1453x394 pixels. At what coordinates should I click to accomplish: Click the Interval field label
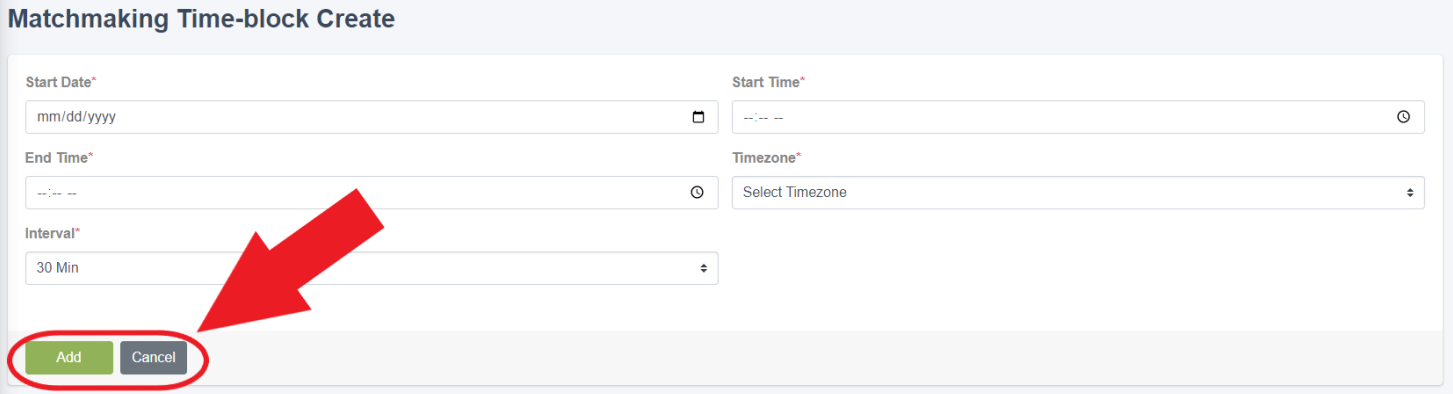point(50,233)
